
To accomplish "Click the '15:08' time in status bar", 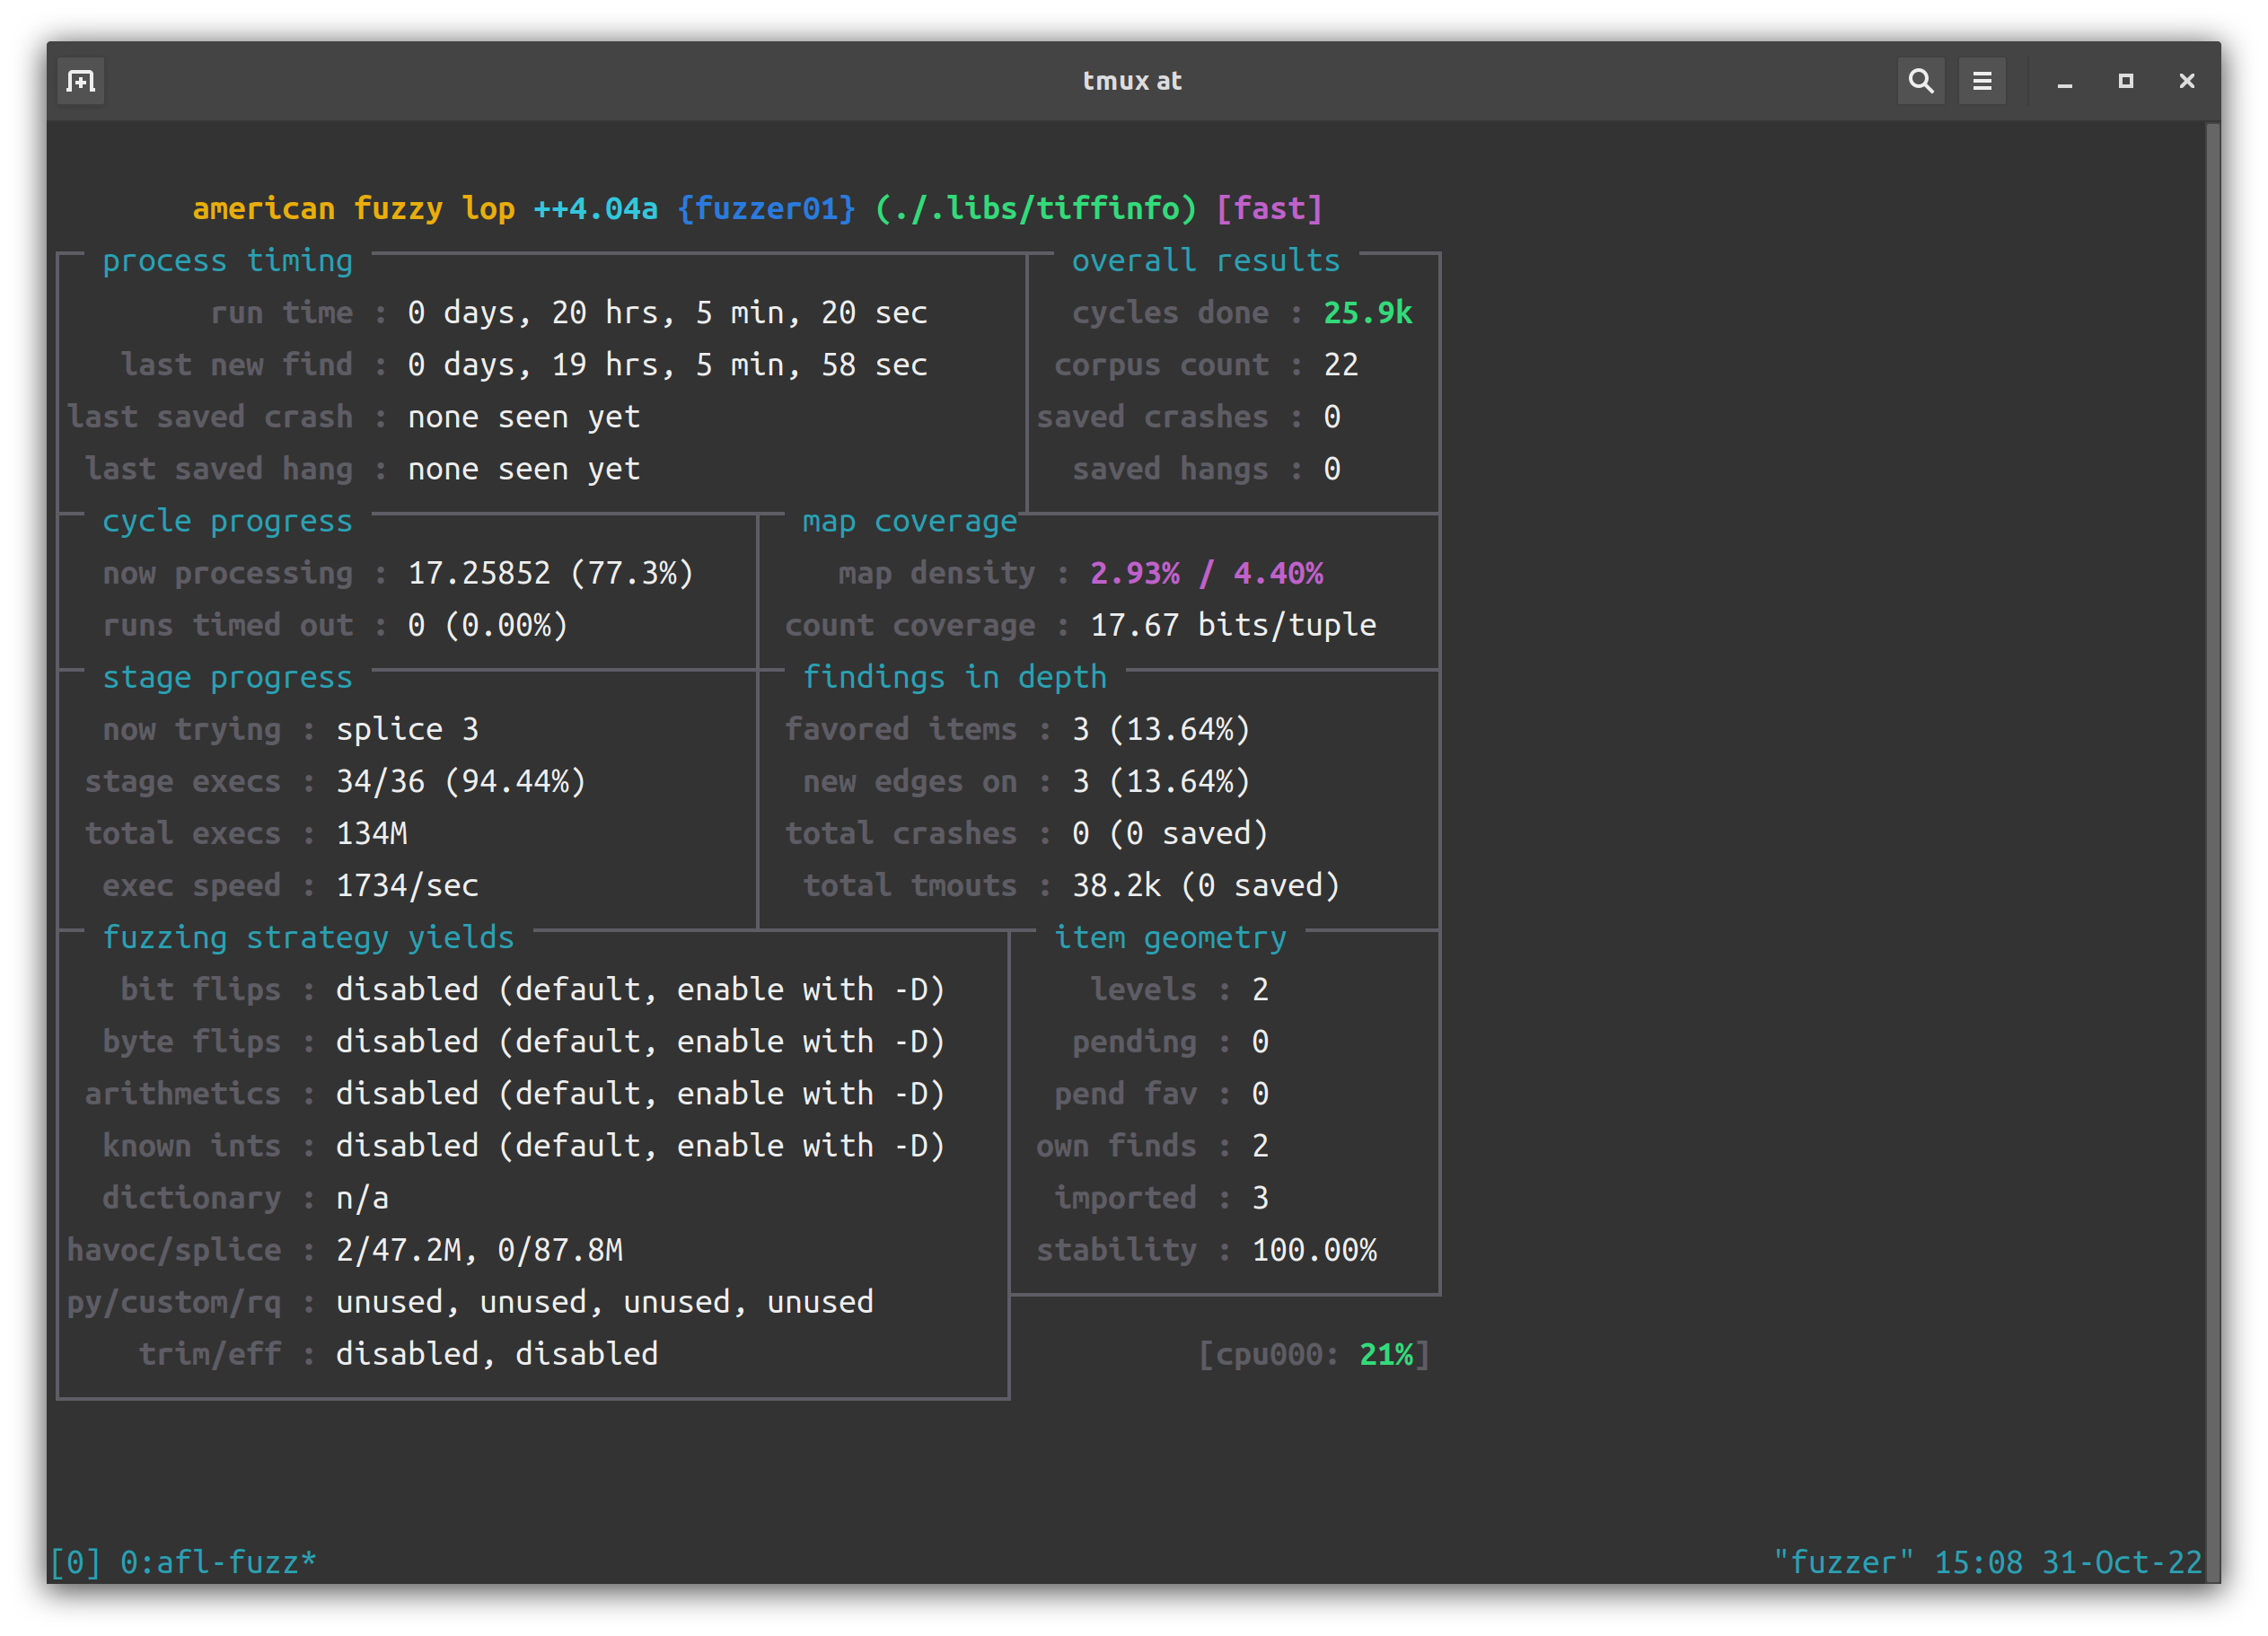I will [x=1977, y=1561].
